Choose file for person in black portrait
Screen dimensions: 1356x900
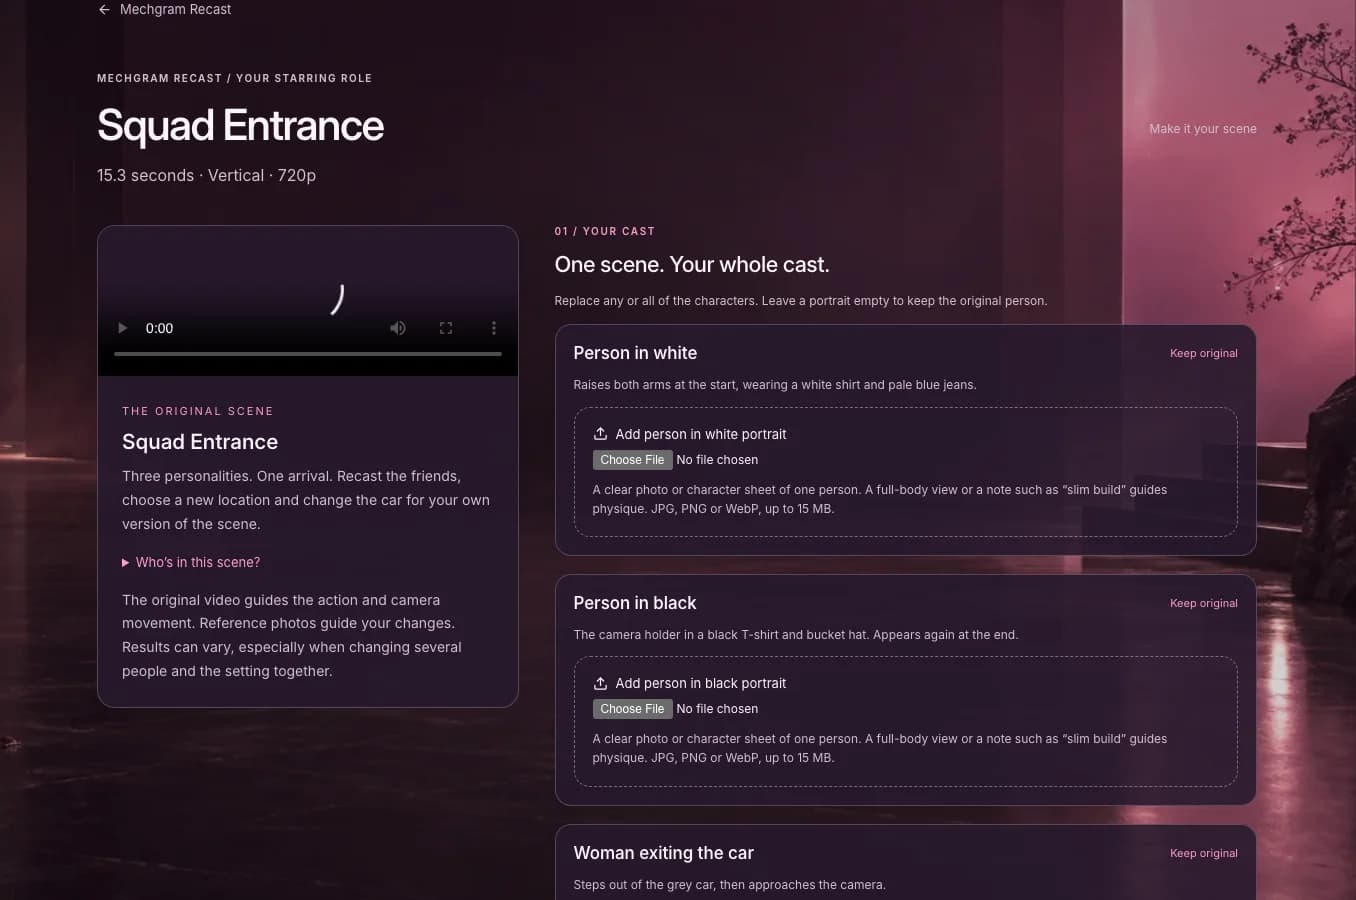(x=632, y=709)
